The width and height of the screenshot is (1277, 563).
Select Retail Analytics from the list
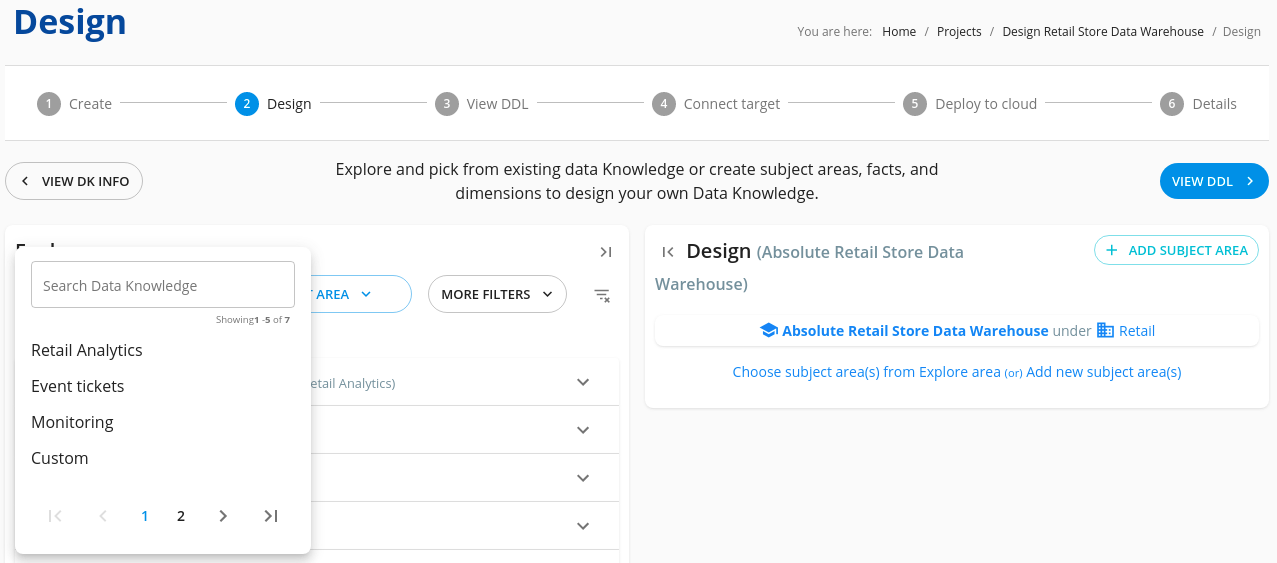[x=87, y=350]
